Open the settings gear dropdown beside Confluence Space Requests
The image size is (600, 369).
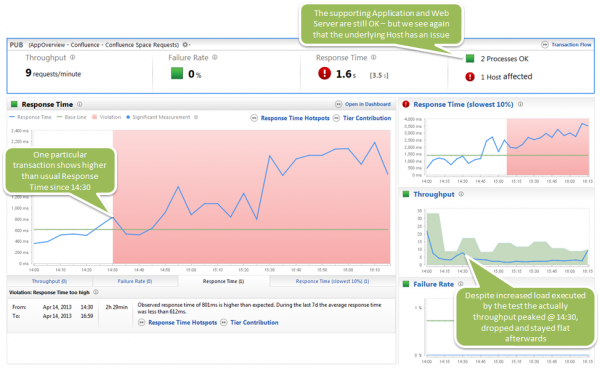pyautogui.click(x=186, y=45)
